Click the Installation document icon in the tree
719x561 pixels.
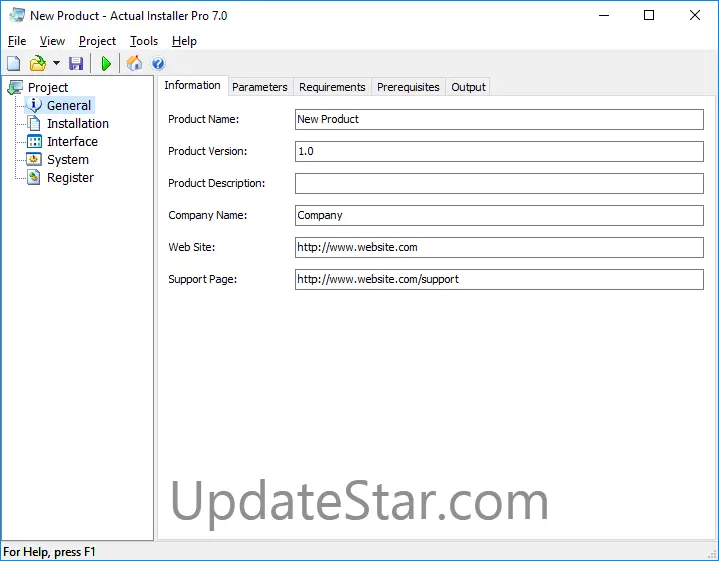tap(34, 123)
